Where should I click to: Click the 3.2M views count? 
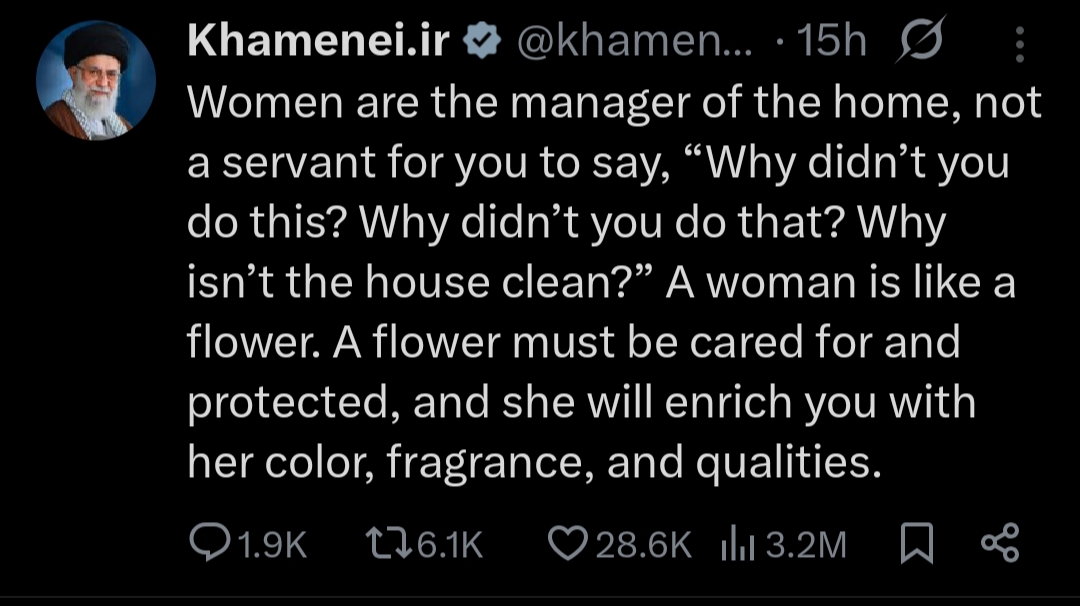point(806,544)
